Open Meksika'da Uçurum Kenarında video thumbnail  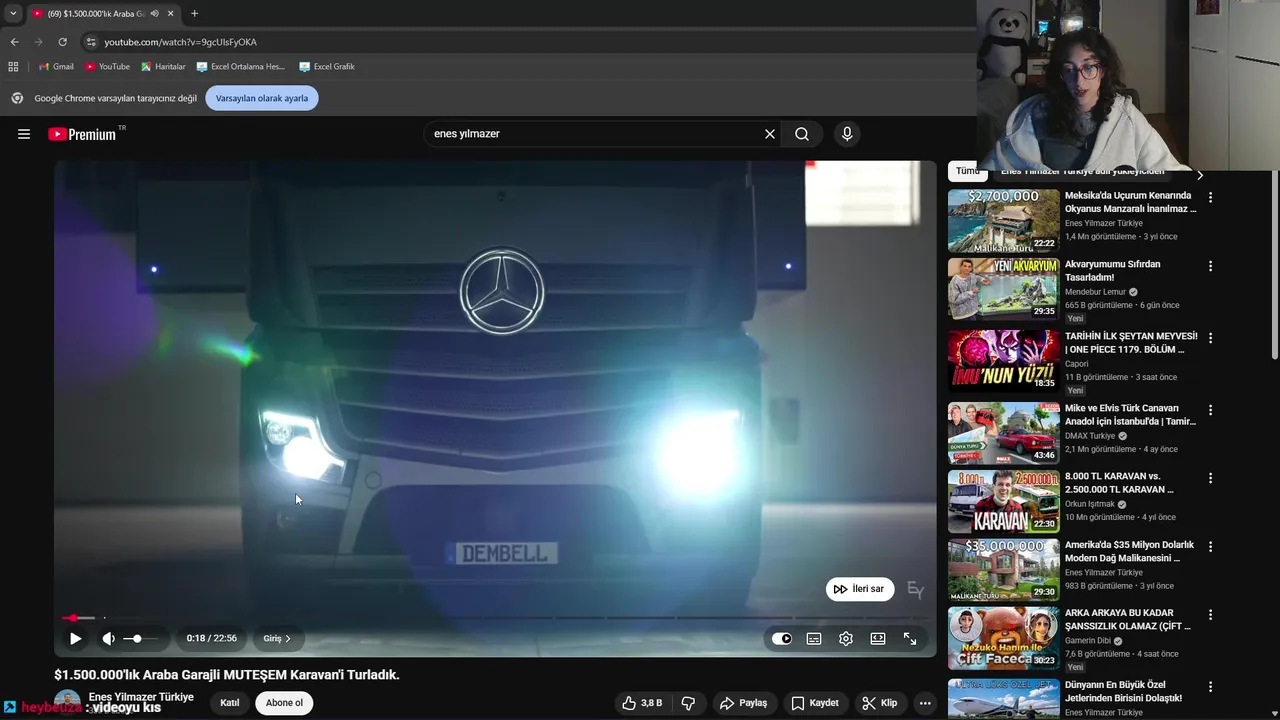1003,221
